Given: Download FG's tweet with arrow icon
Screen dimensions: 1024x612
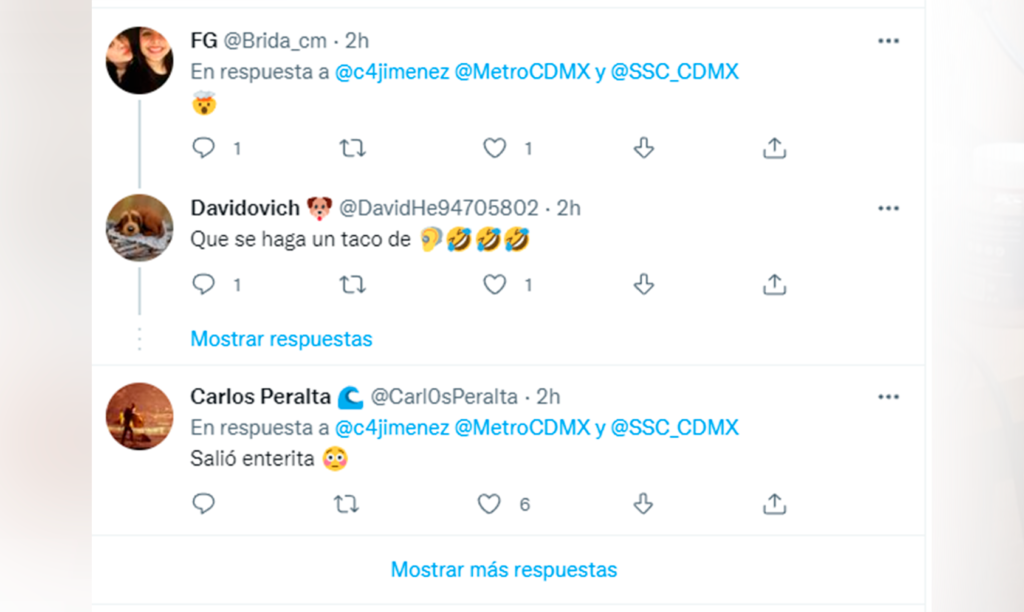Looking at the screenshot, I should click(644, 148).
